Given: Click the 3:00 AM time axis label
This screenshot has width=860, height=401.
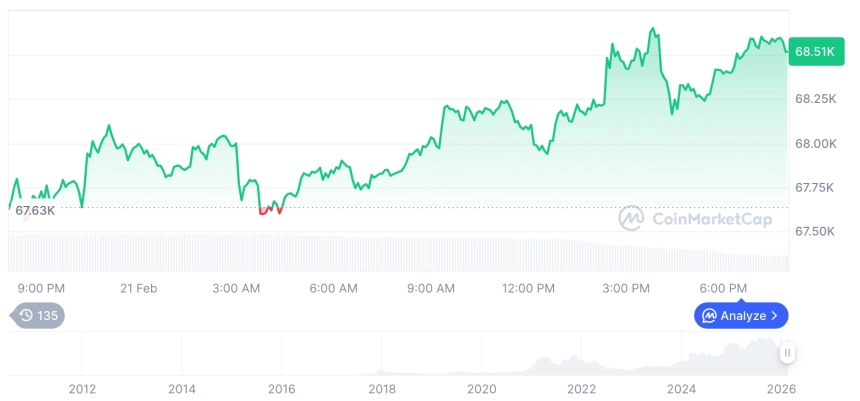Looking at the screenshot, I should coord(237,288).
